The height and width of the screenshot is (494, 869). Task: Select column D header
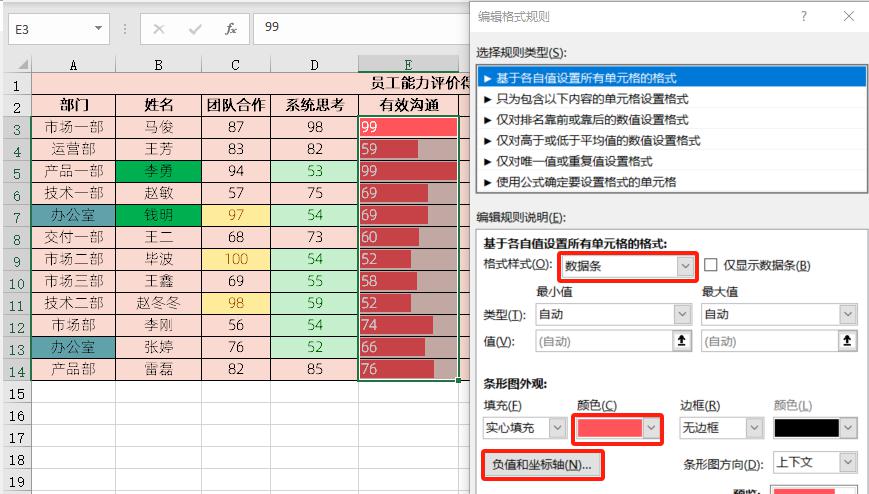(314, 65)
